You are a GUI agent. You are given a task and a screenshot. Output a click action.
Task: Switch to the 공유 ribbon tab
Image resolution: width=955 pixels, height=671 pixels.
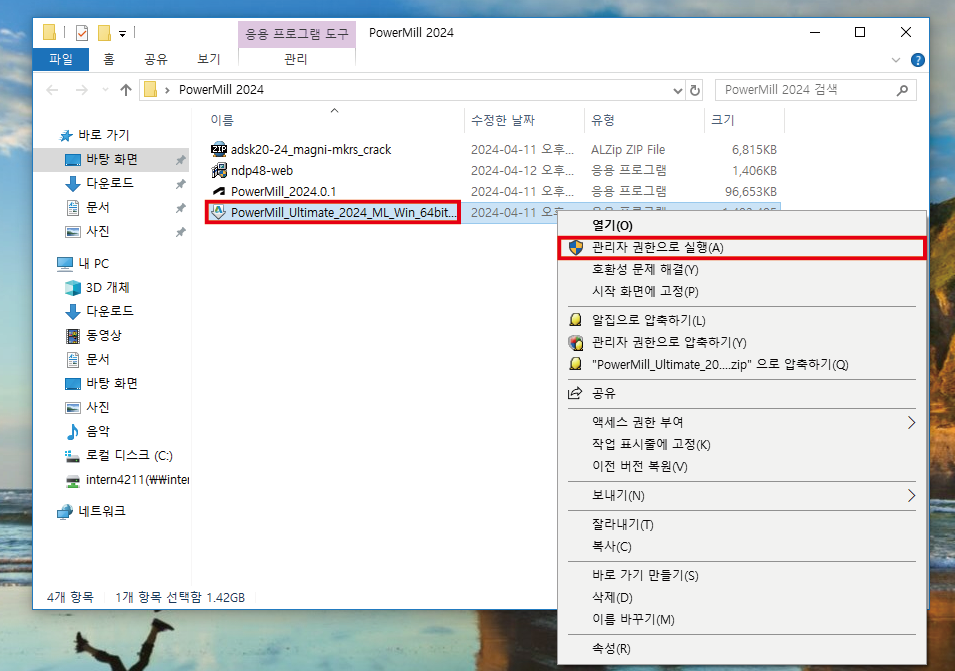pyautogui.click(x=155, y=59)
